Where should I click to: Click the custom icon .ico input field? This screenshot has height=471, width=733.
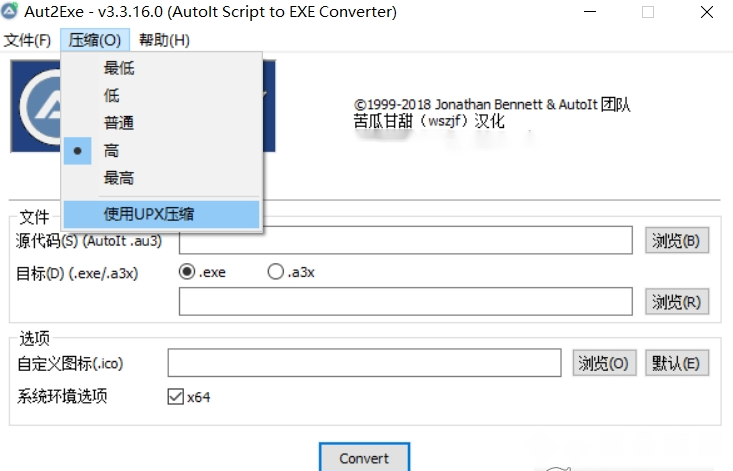(365, 363)
